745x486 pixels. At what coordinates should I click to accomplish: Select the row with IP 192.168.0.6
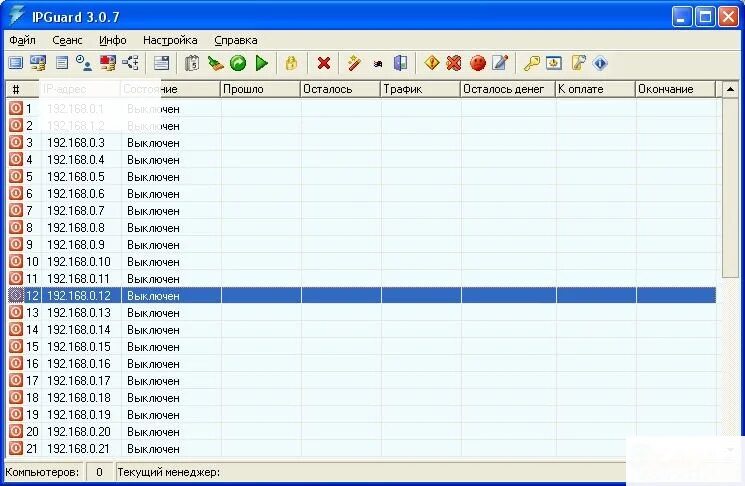pyautogui.click(x=361, y=194)
